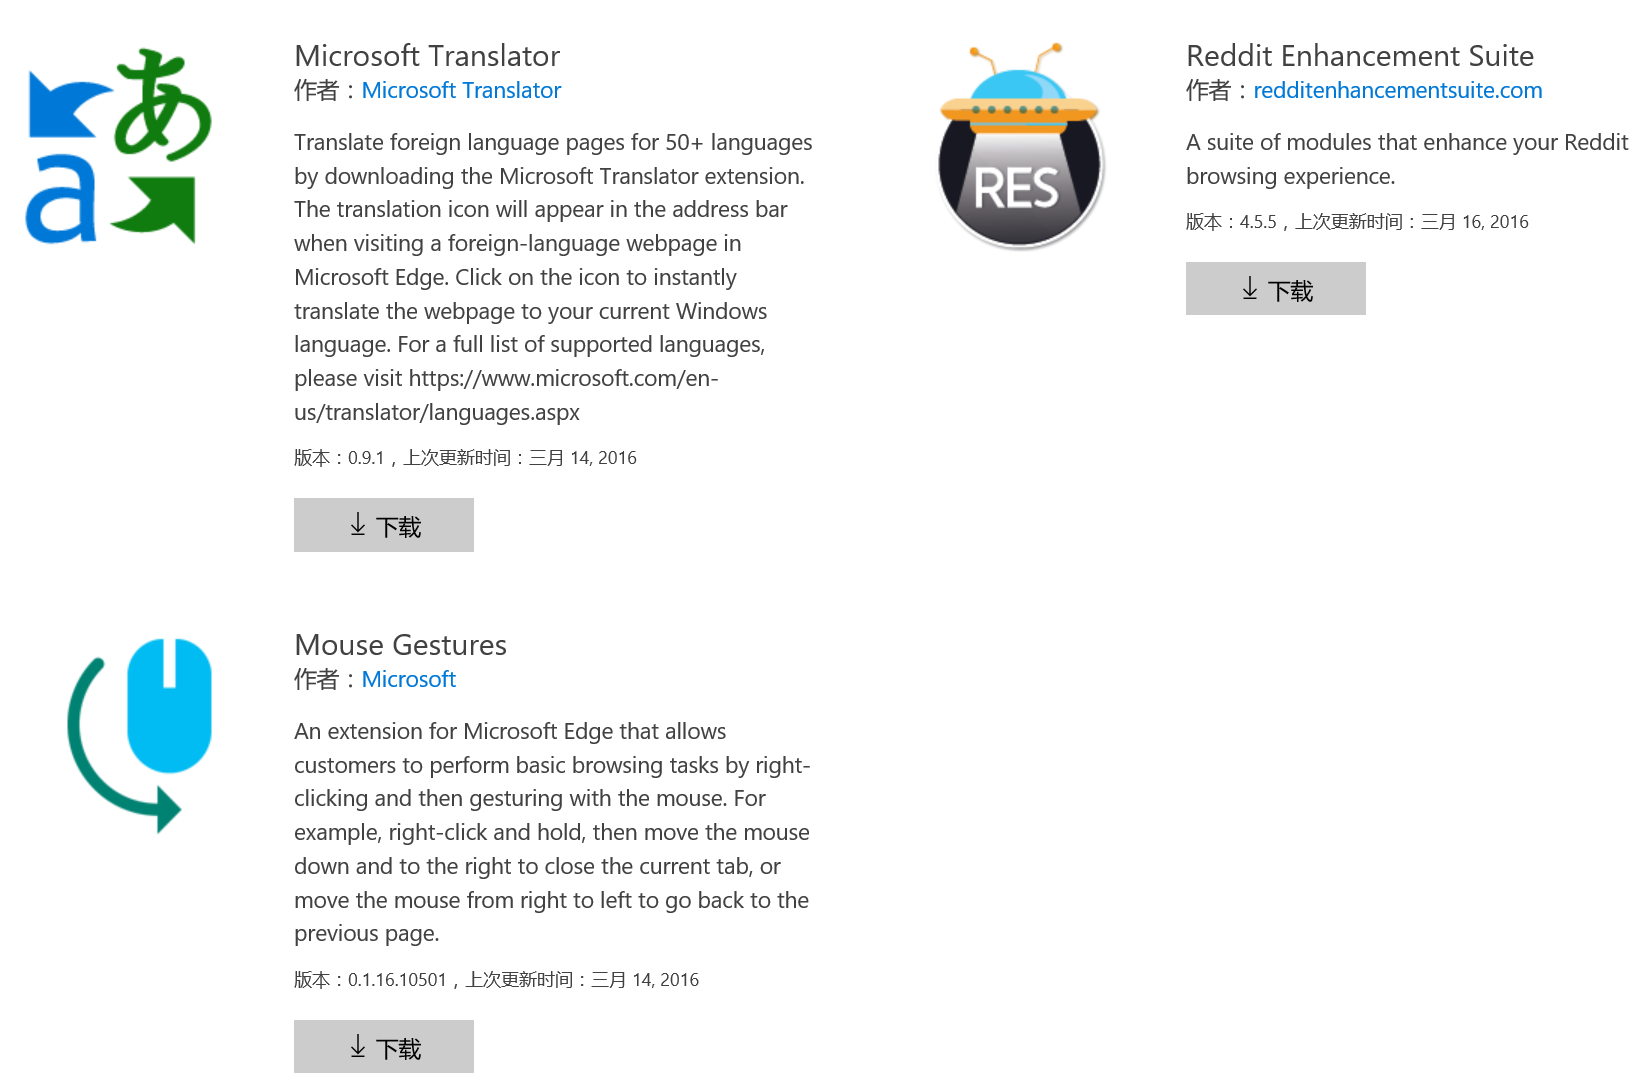Image resolution: width=1645 pixels, height=1082 pixels.
Task: Download the Reddit Enhancement Suite extension
Action: pos(1275,289)
